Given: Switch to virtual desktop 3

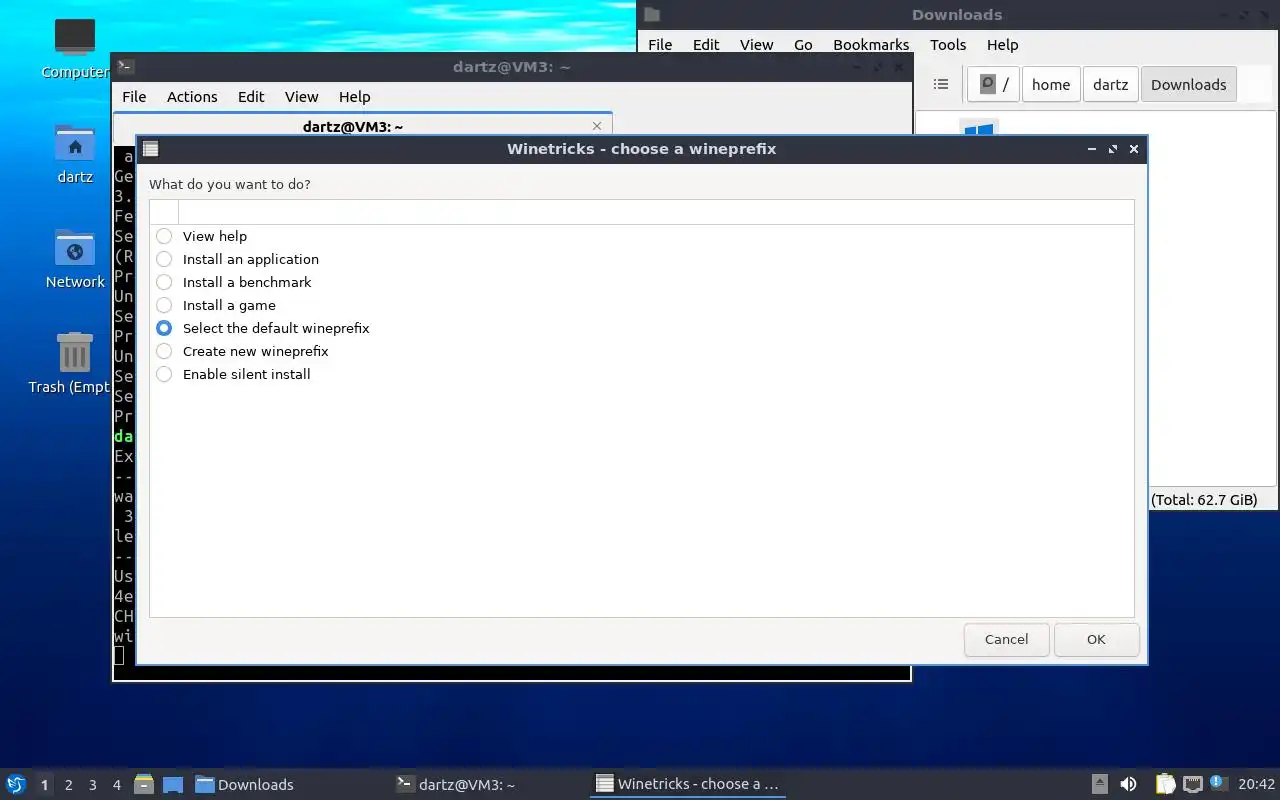Looking at the screenshot, I should pyautogui.click(x=93, y=785).
